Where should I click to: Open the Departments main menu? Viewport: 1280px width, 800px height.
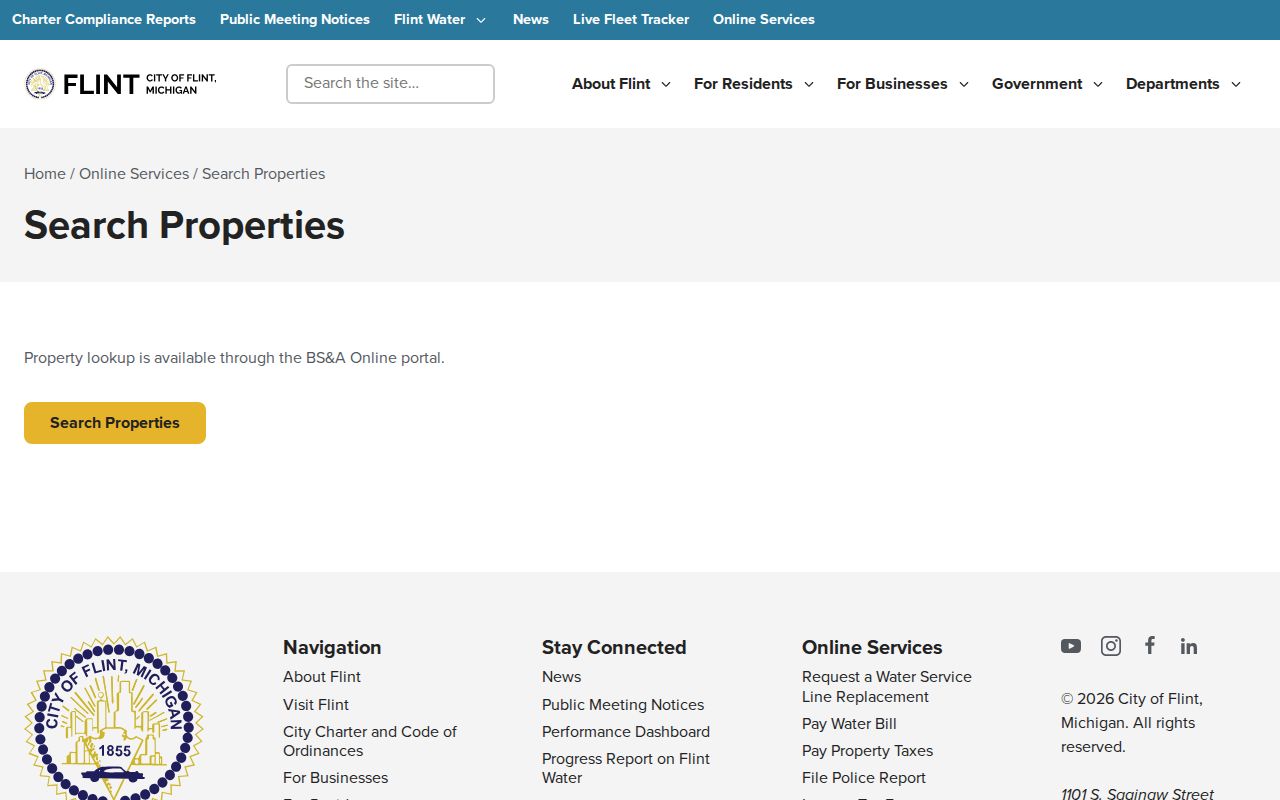(x=1173, y=84)
